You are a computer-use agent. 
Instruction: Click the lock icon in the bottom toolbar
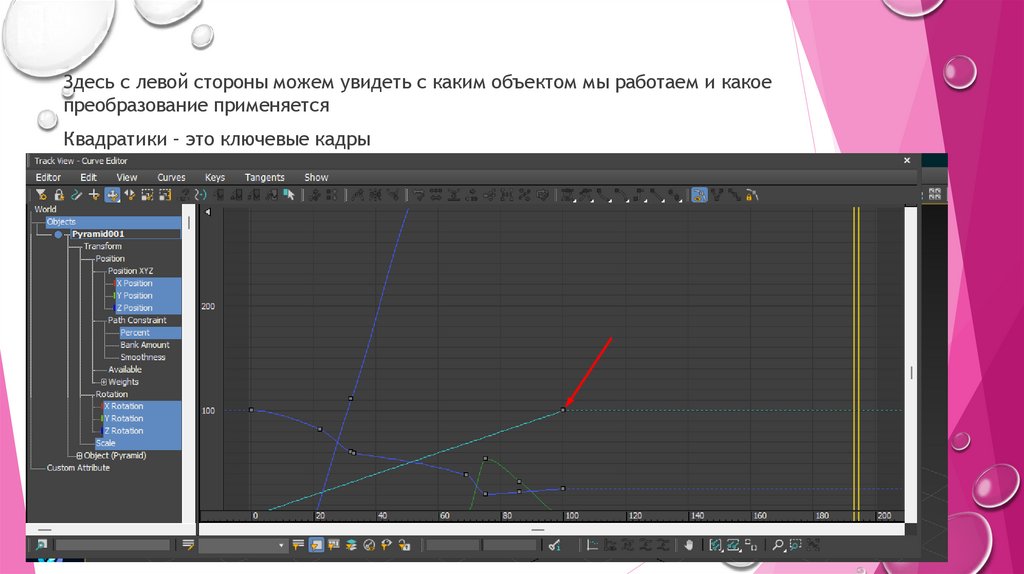[404, 545]
